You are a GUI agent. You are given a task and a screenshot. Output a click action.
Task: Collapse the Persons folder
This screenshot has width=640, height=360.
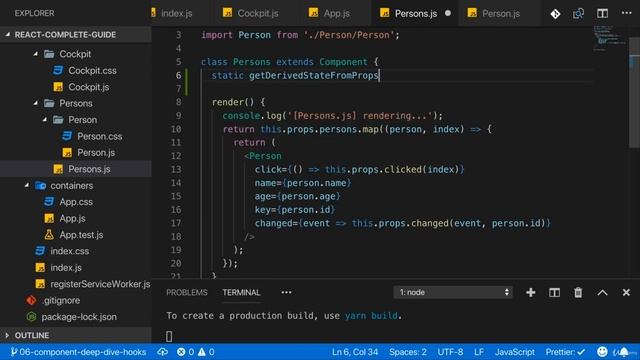point(76,103)
